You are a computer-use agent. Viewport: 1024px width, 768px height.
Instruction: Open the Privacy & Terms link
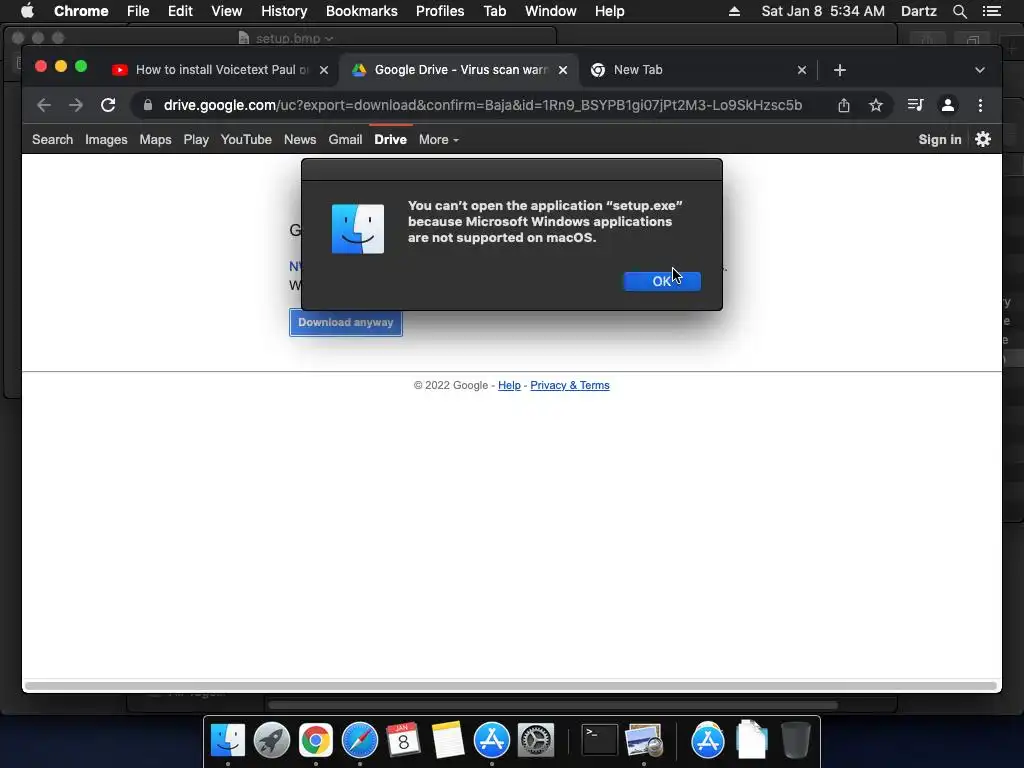click(x=569, y=385)
